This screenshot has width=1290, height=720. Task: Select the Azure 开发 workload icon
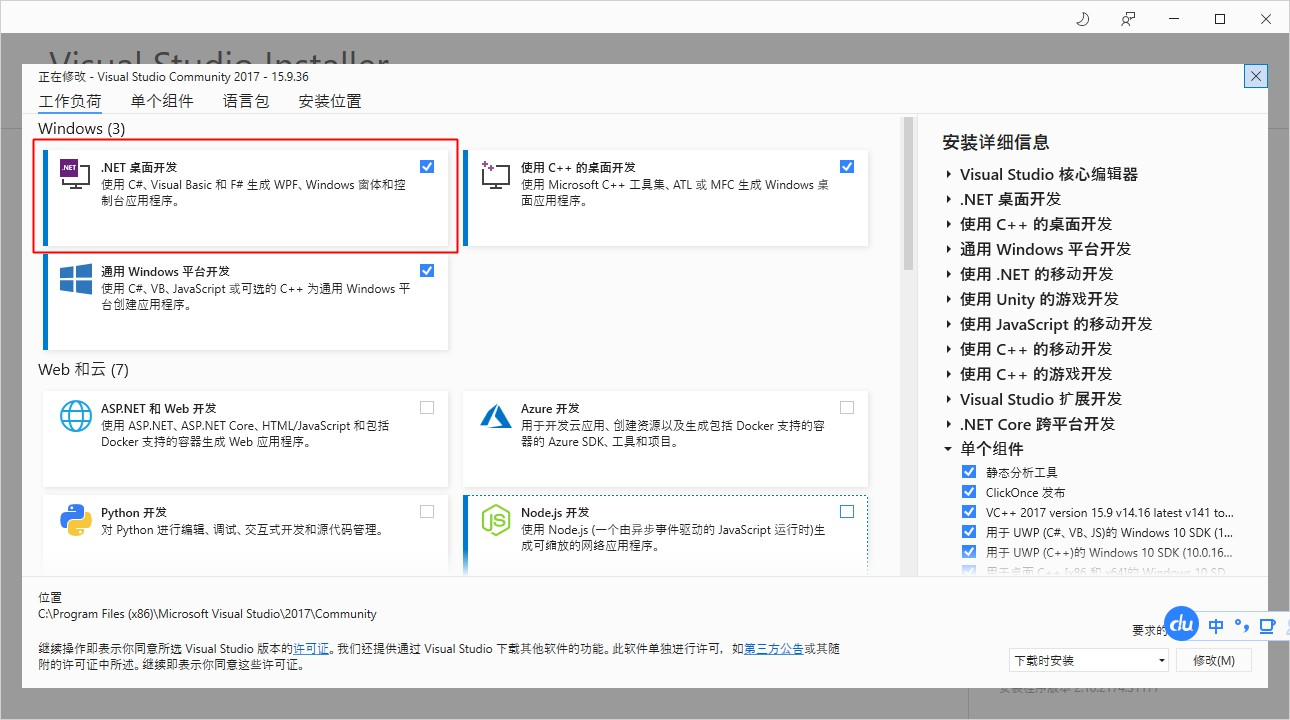pos(495,415)
